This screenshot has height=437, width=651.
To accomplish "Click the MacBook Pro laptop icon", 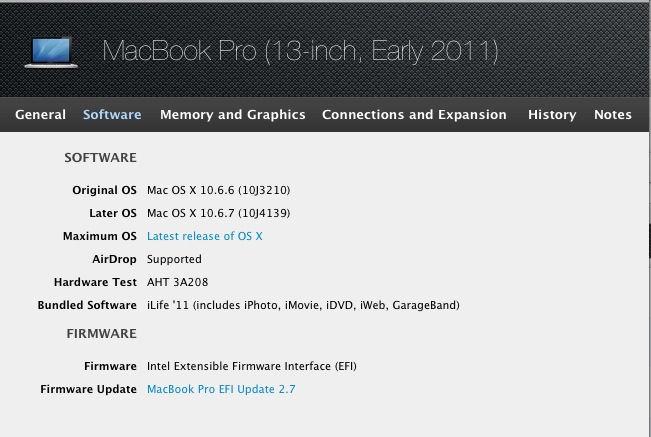I will 51,52.
